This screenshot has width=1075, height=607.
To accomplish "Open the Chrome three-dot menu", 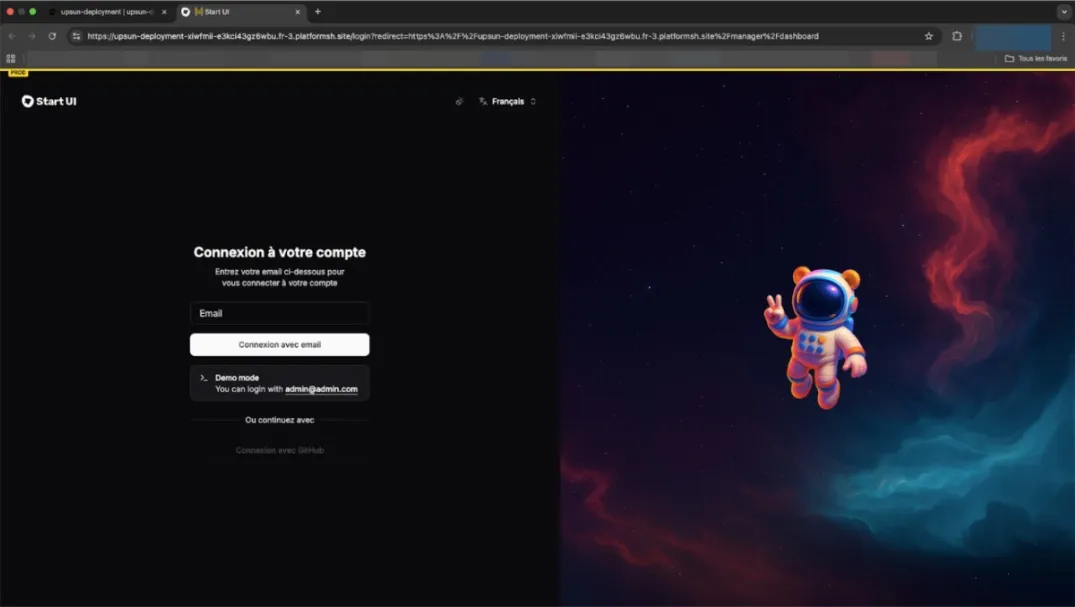I will point(1063,35).
